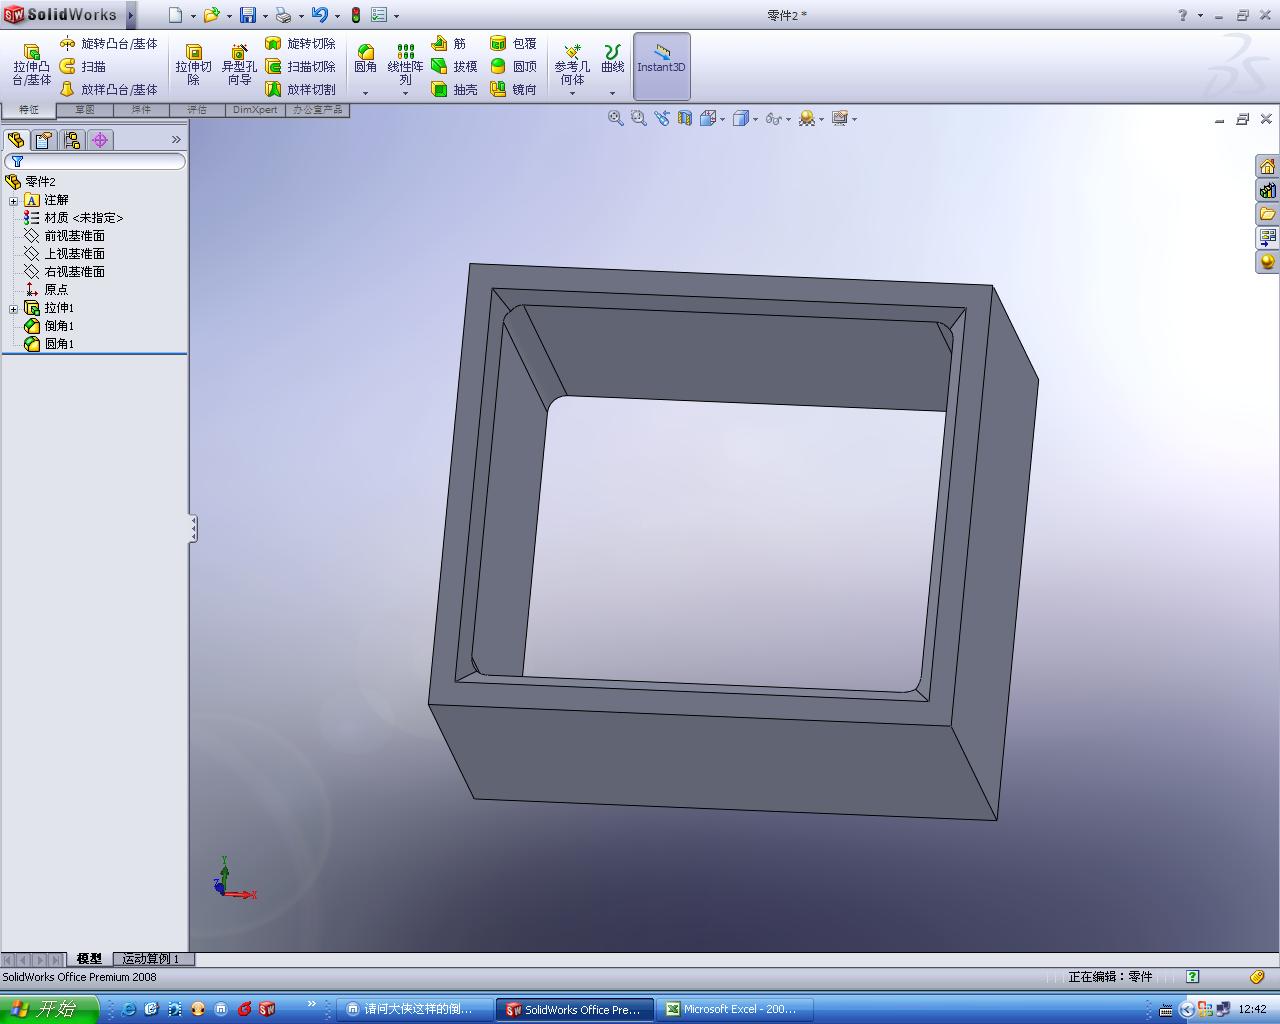The height and width of the screenshot is (1024, 1280).
Task: Open the 参考几何体 reference geometry tool
Action: [572, 65]
